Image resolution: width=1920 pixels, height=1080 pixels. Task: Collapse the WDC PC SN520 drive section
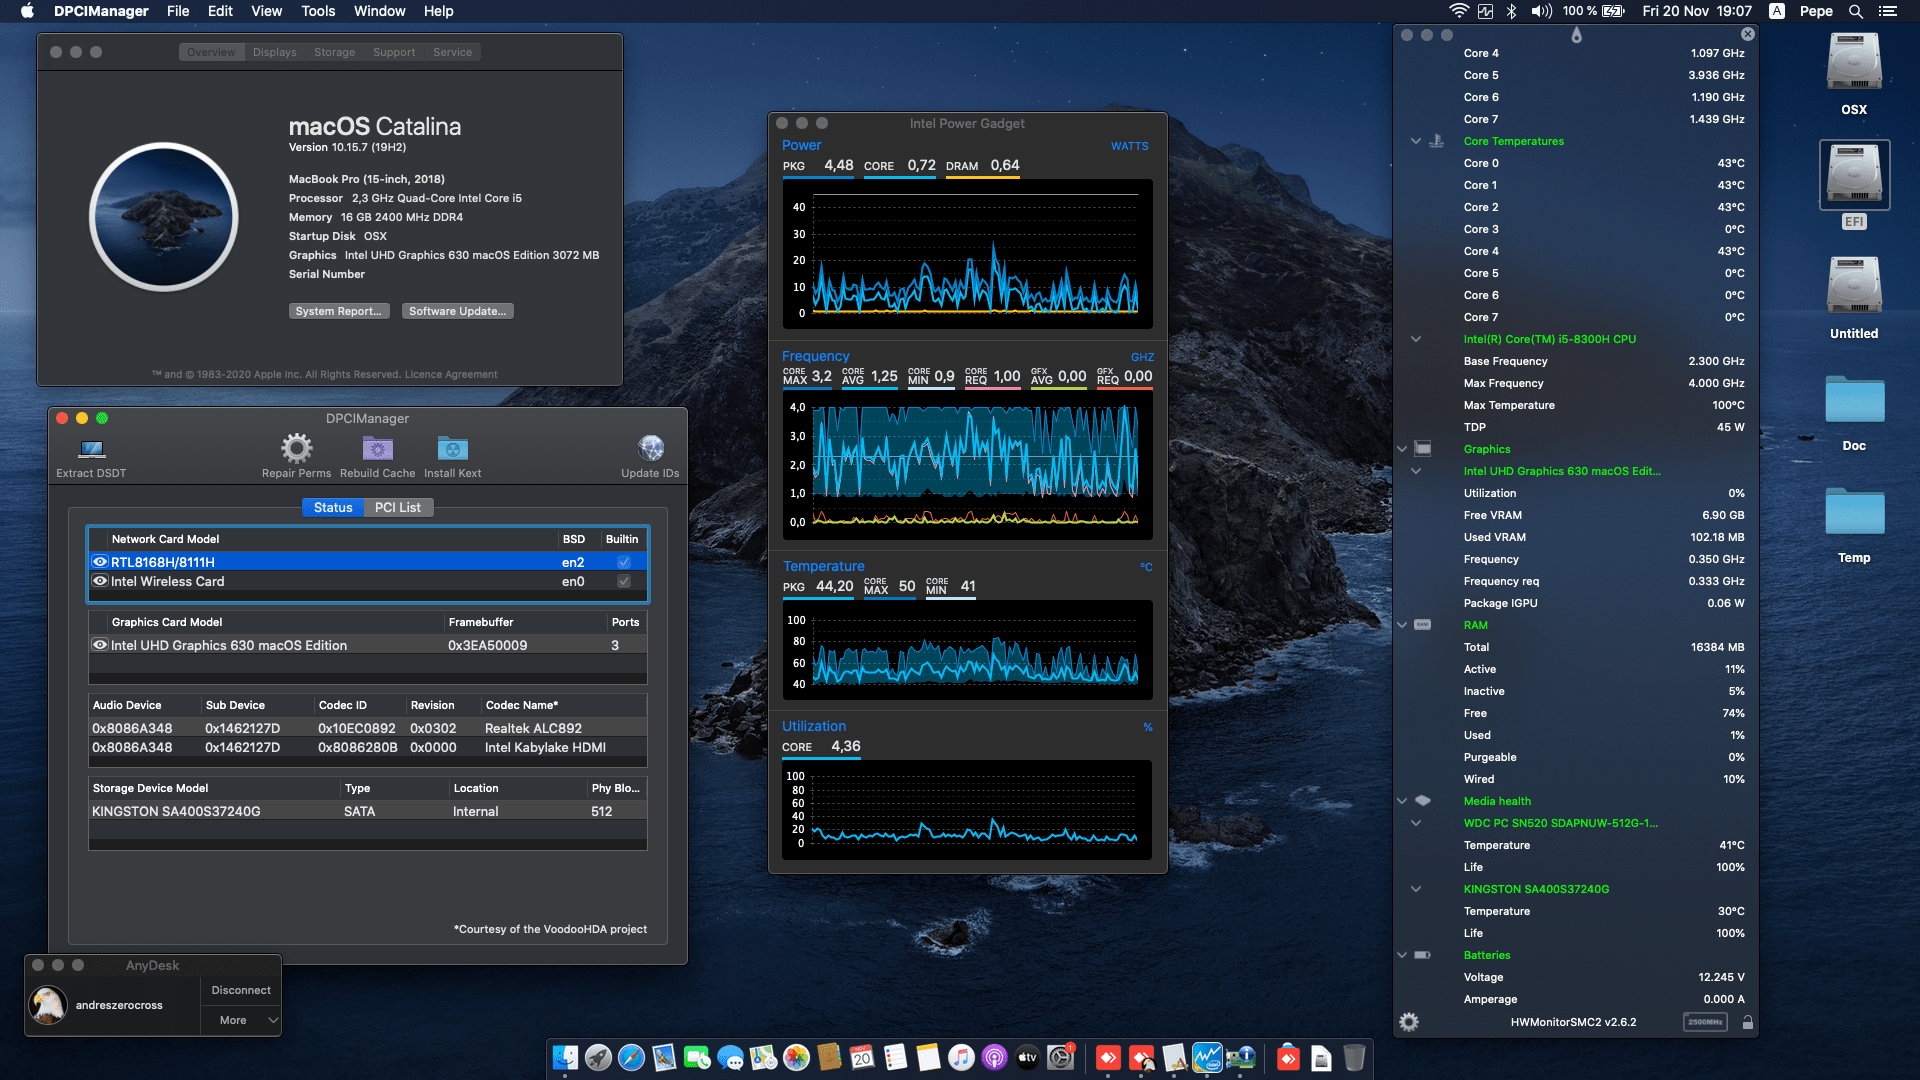[x=1416, y=823]
